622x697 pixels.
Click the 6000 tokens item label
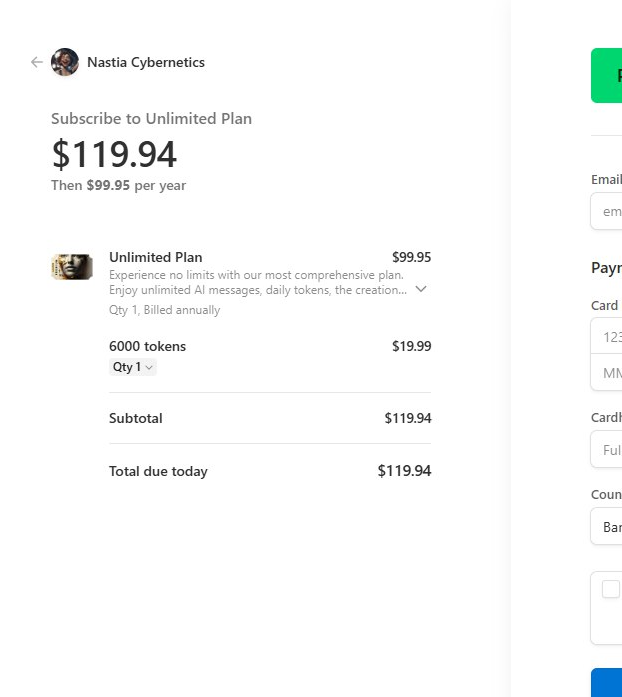click(148, 346)
